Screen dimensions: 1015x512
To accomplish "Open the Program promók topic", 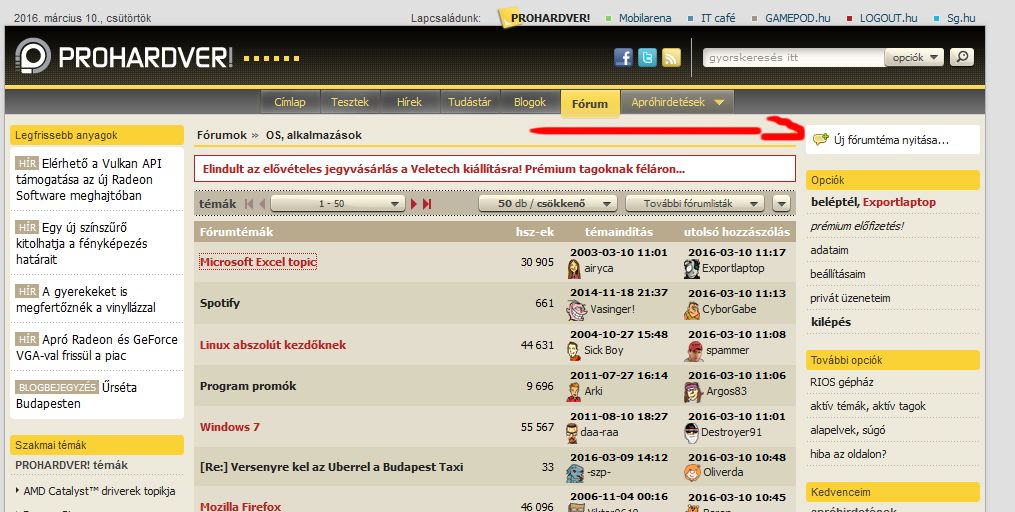I will pos(248,386).
